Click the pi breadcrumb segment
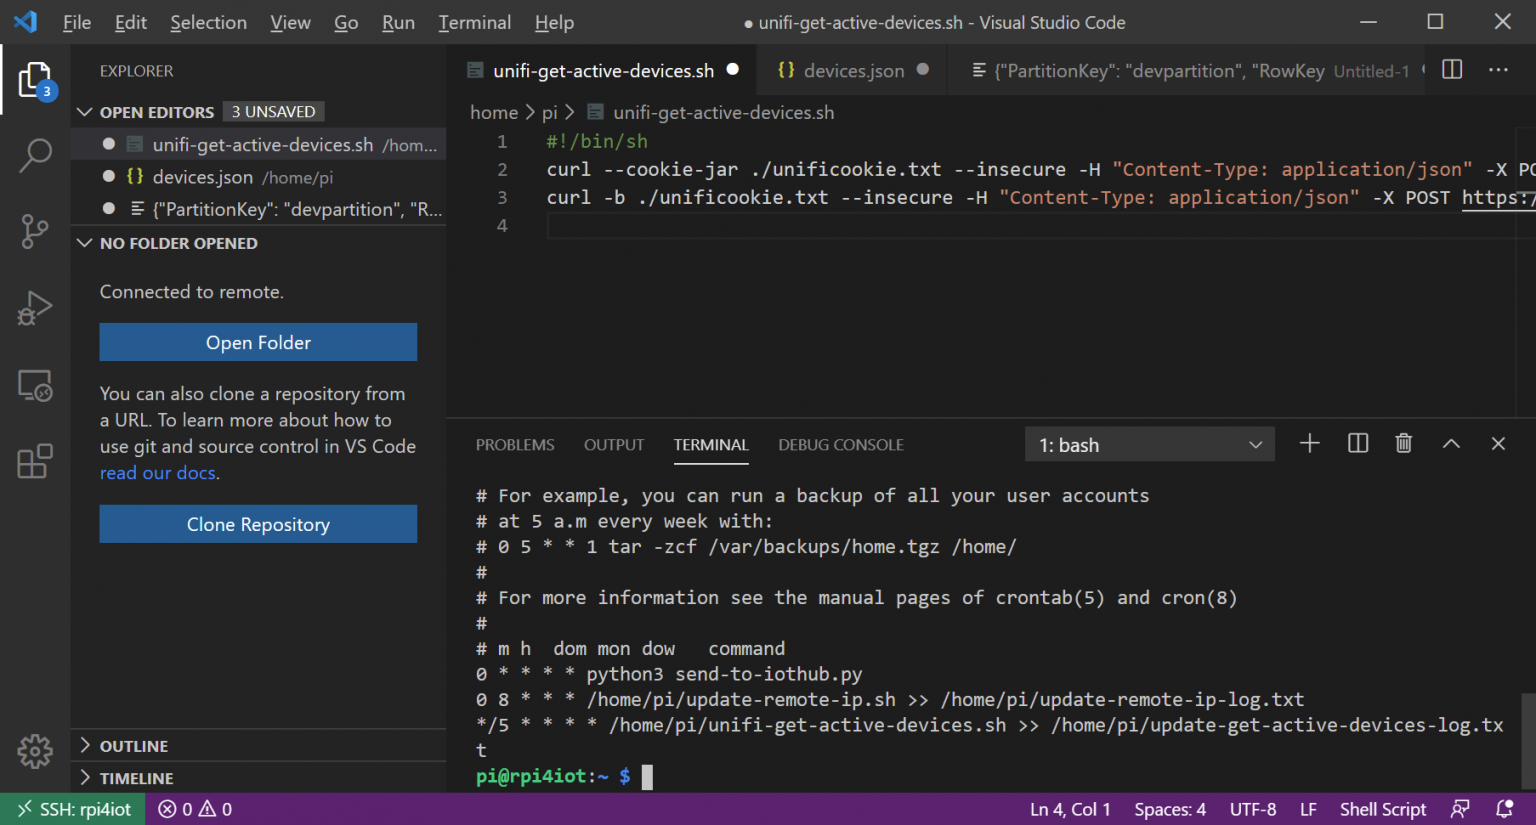 549,112
